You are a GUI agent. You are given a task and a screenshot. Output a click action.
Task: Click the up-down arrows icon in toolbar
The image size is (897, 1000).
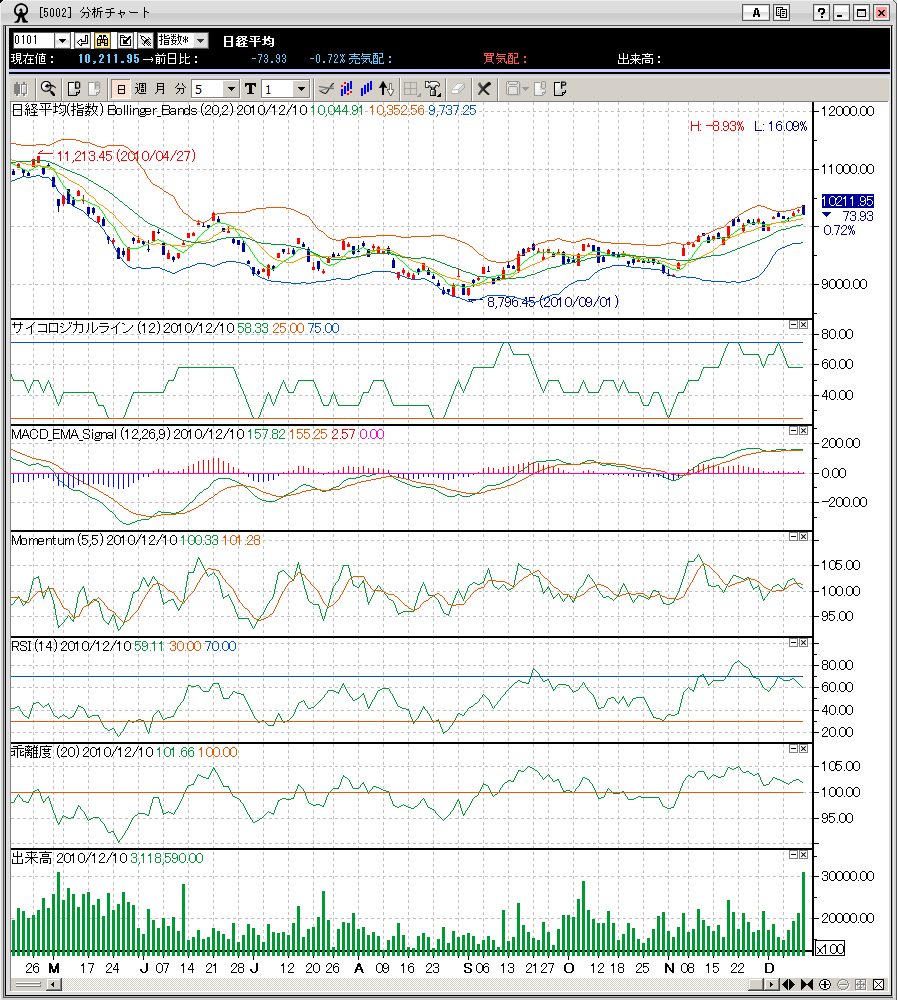tap(388, 88)
